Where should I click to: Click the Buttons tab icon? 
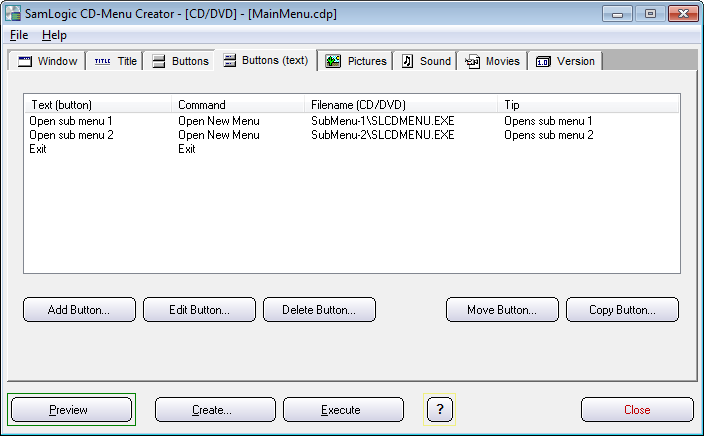158,61
